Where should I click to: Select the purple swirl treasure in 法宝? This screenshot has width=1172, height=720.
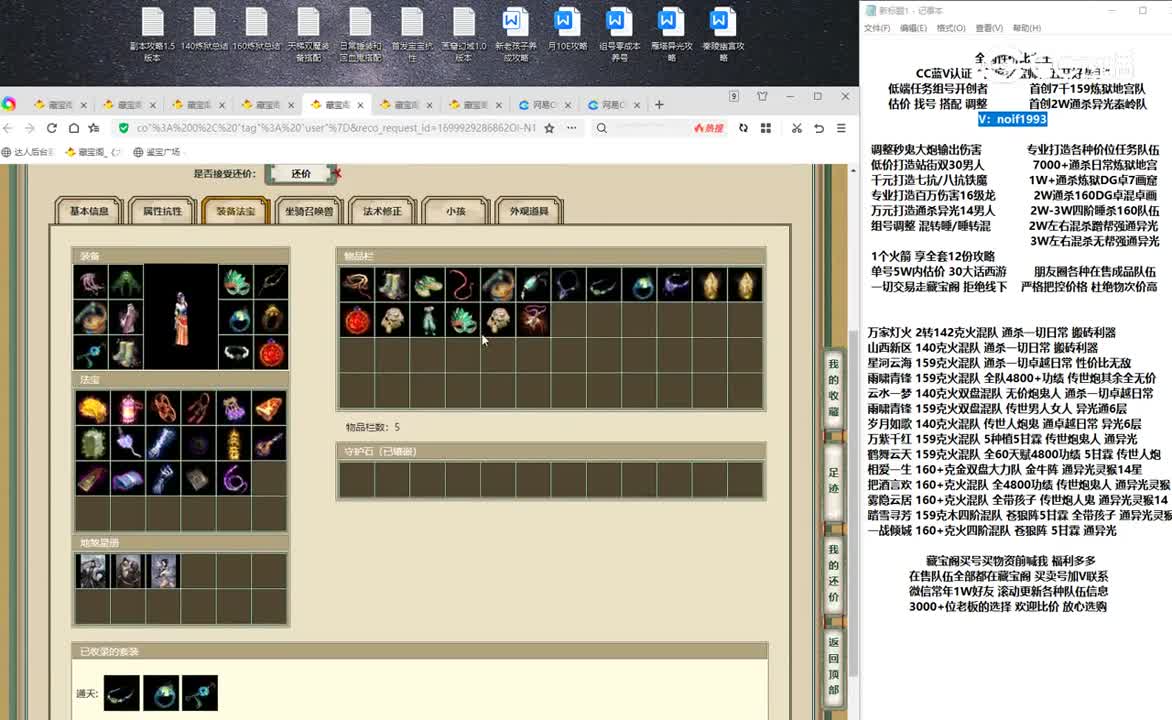coord(235,478)
